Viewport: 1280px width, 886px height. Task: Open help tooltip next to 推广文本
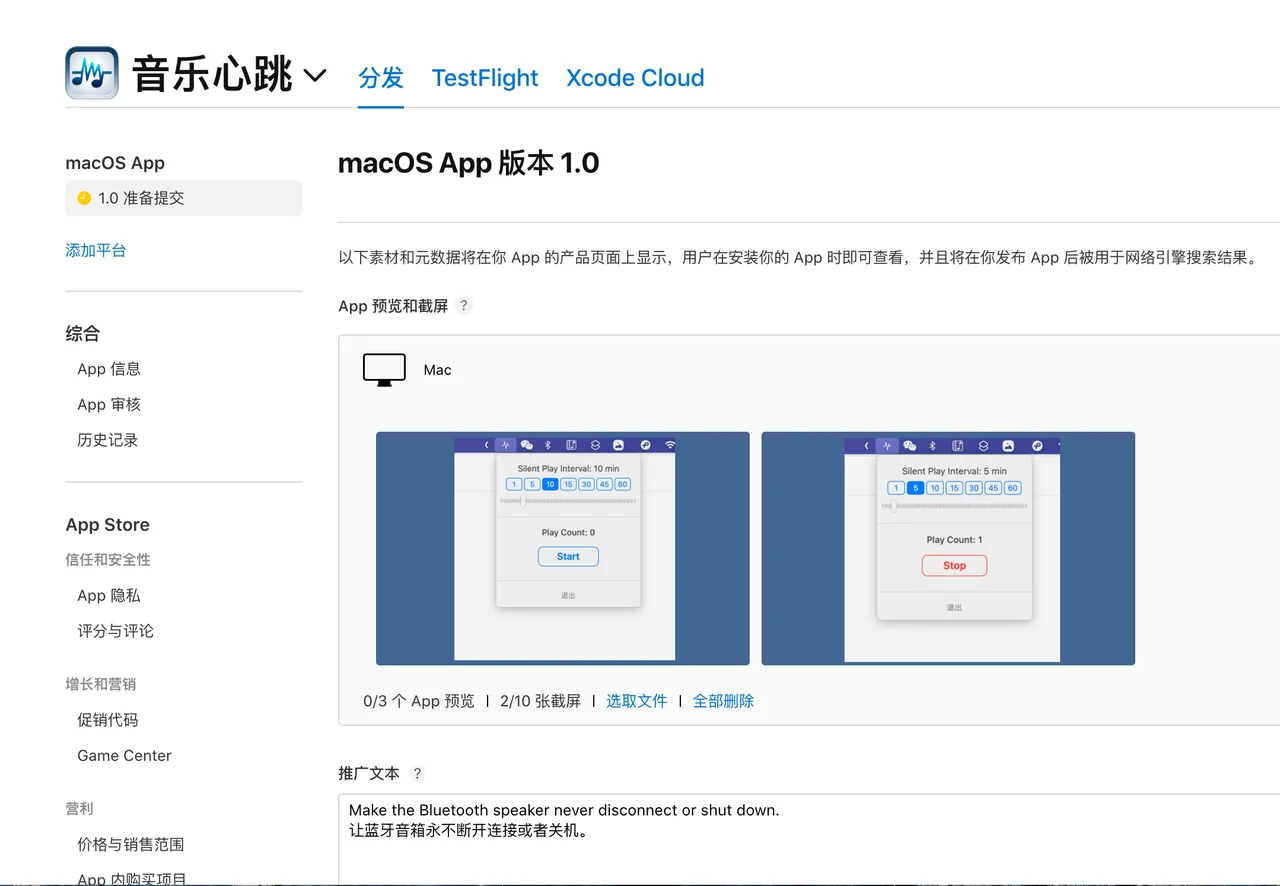coord(417,772)
